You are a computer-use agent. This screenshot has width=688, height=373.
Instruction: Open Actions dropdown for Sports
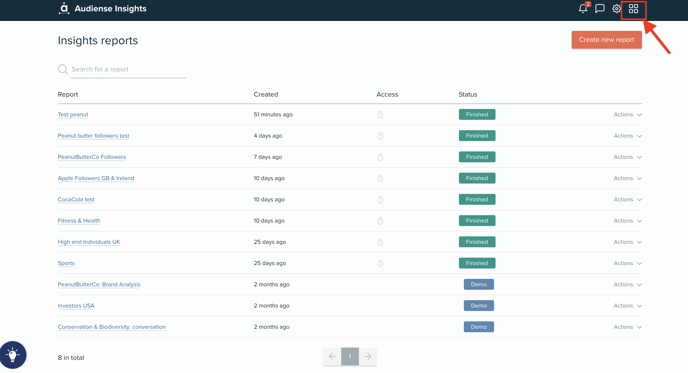(627, 263)
